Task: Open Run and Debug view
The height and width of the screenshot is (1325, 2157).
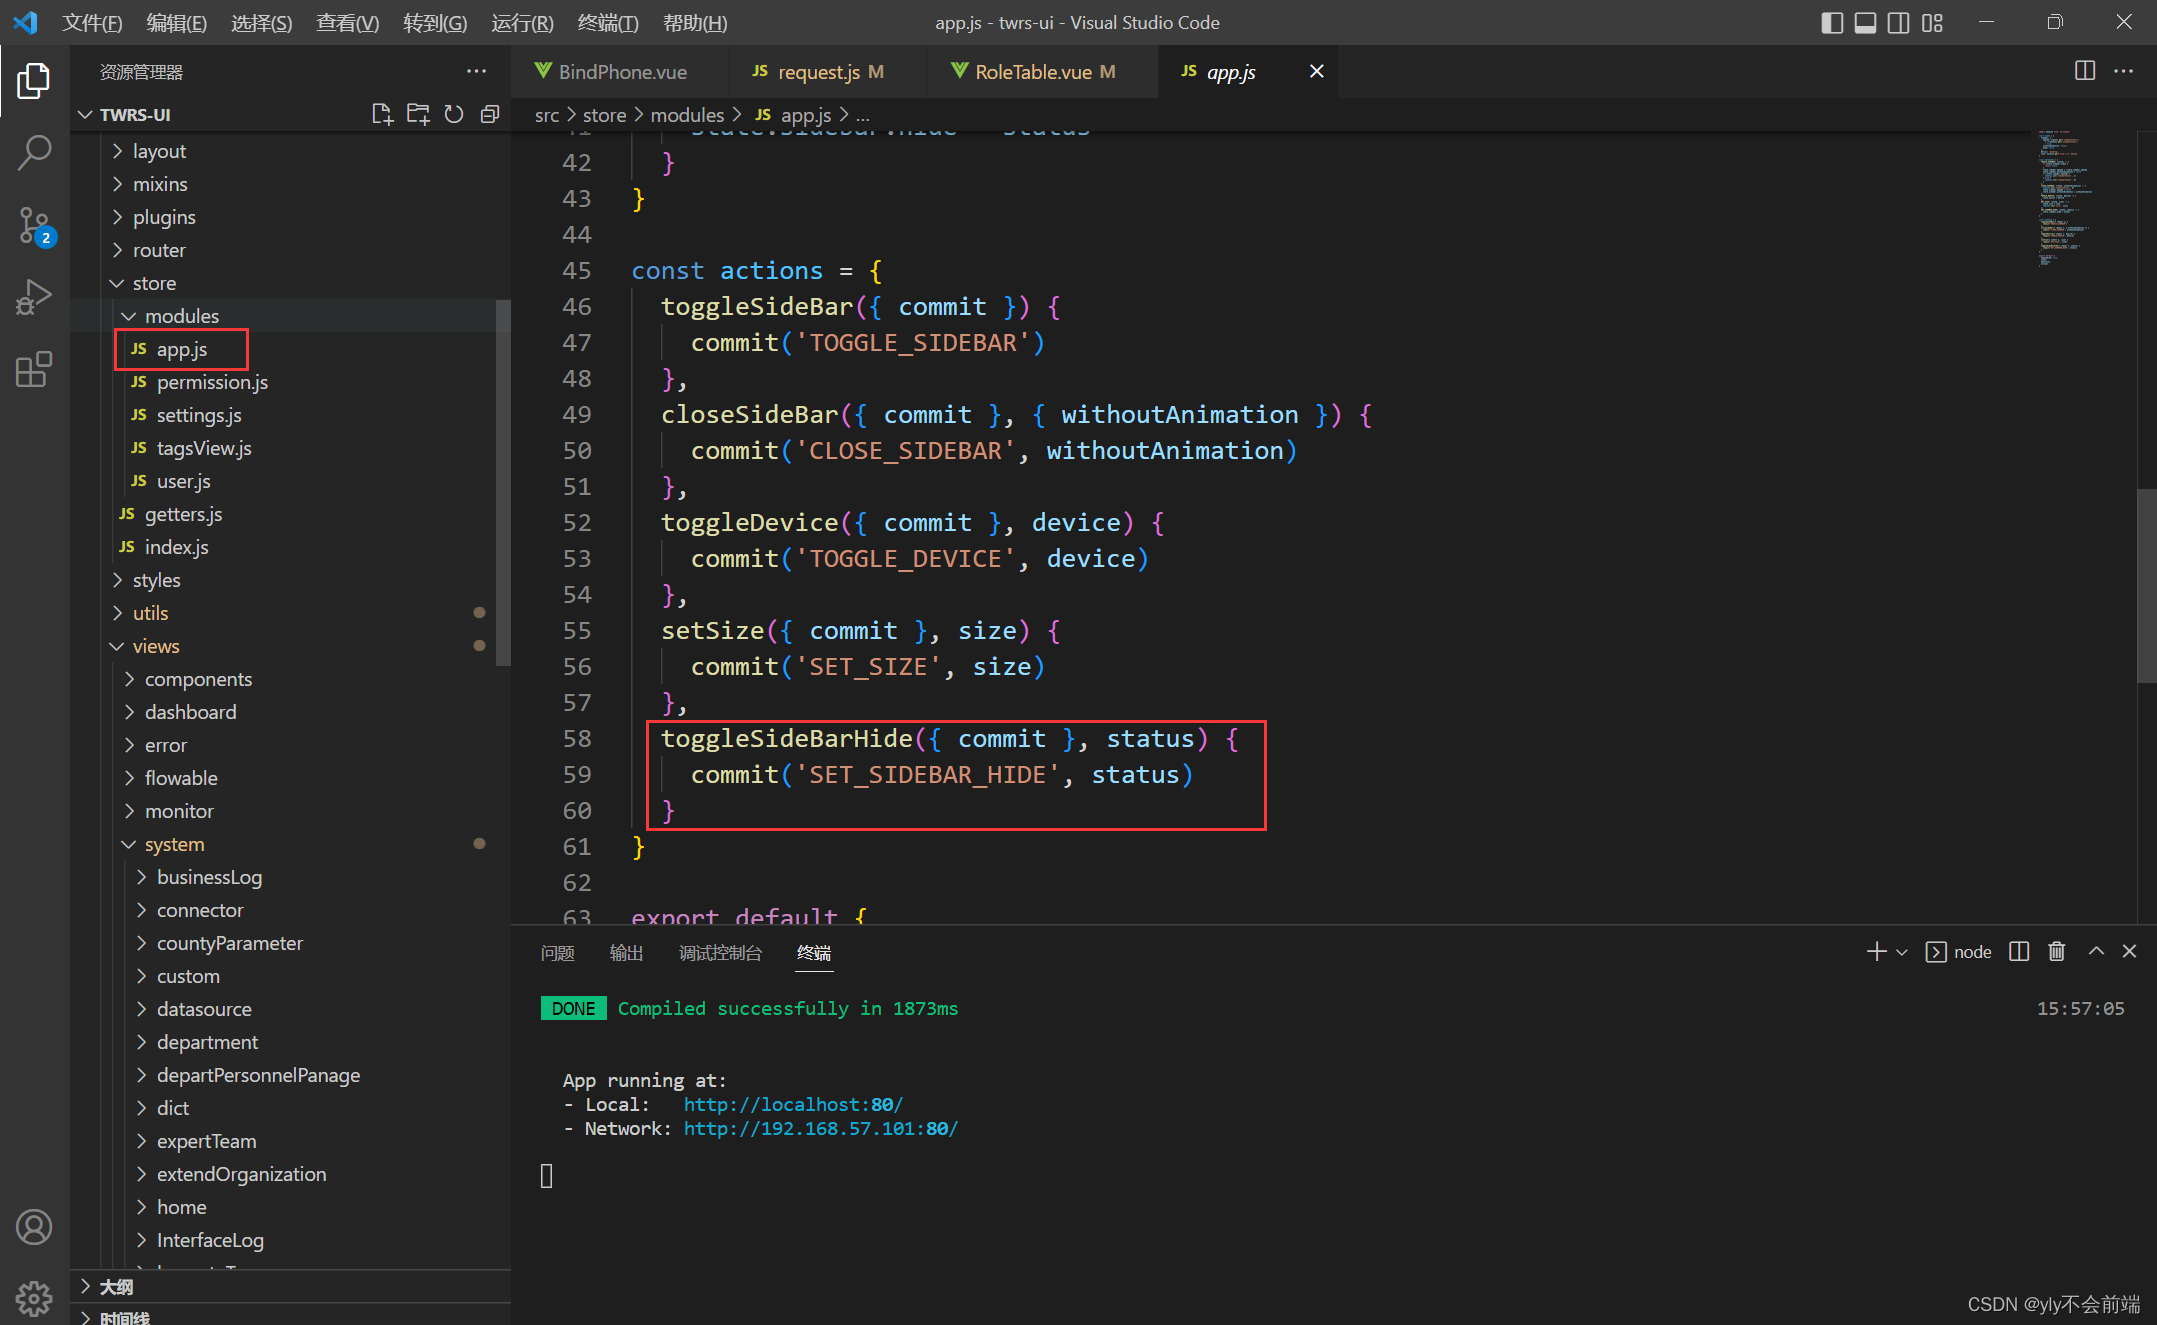Action: click(x=34, y=297)
